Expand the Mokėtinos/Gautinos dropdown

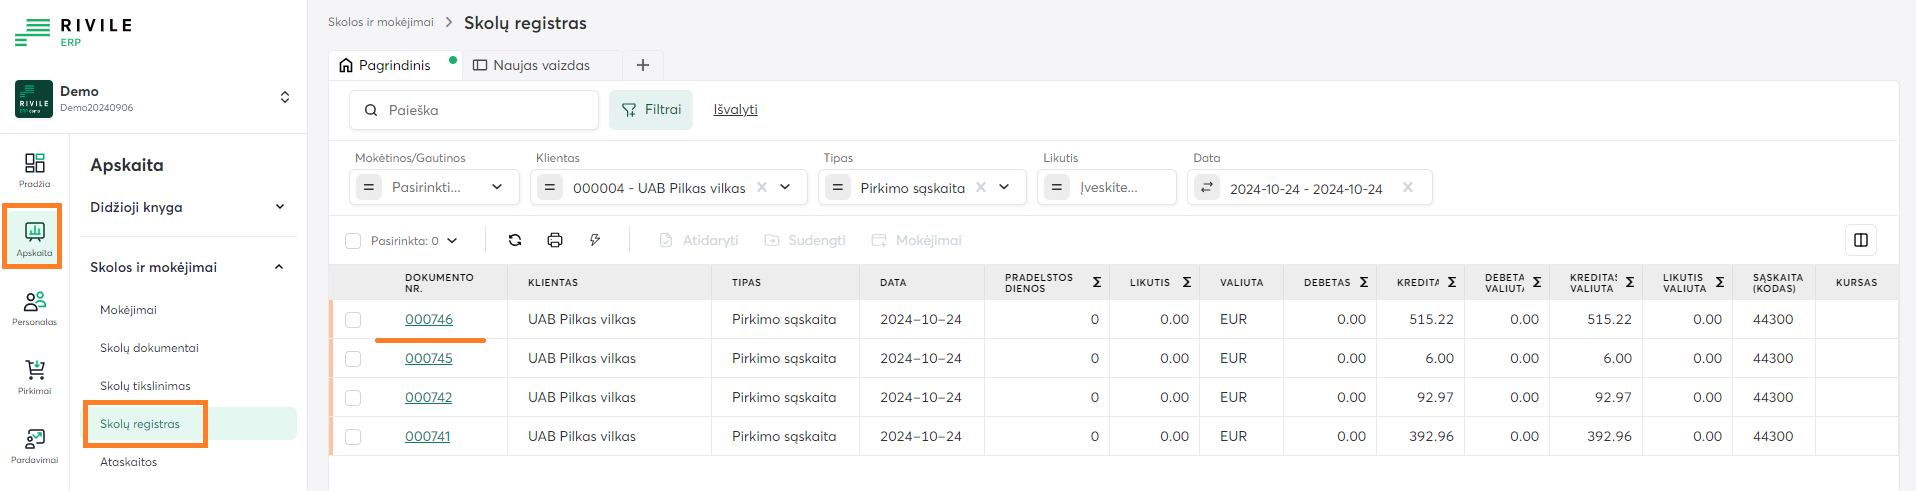pyautogui.click(x=496, y=187)
